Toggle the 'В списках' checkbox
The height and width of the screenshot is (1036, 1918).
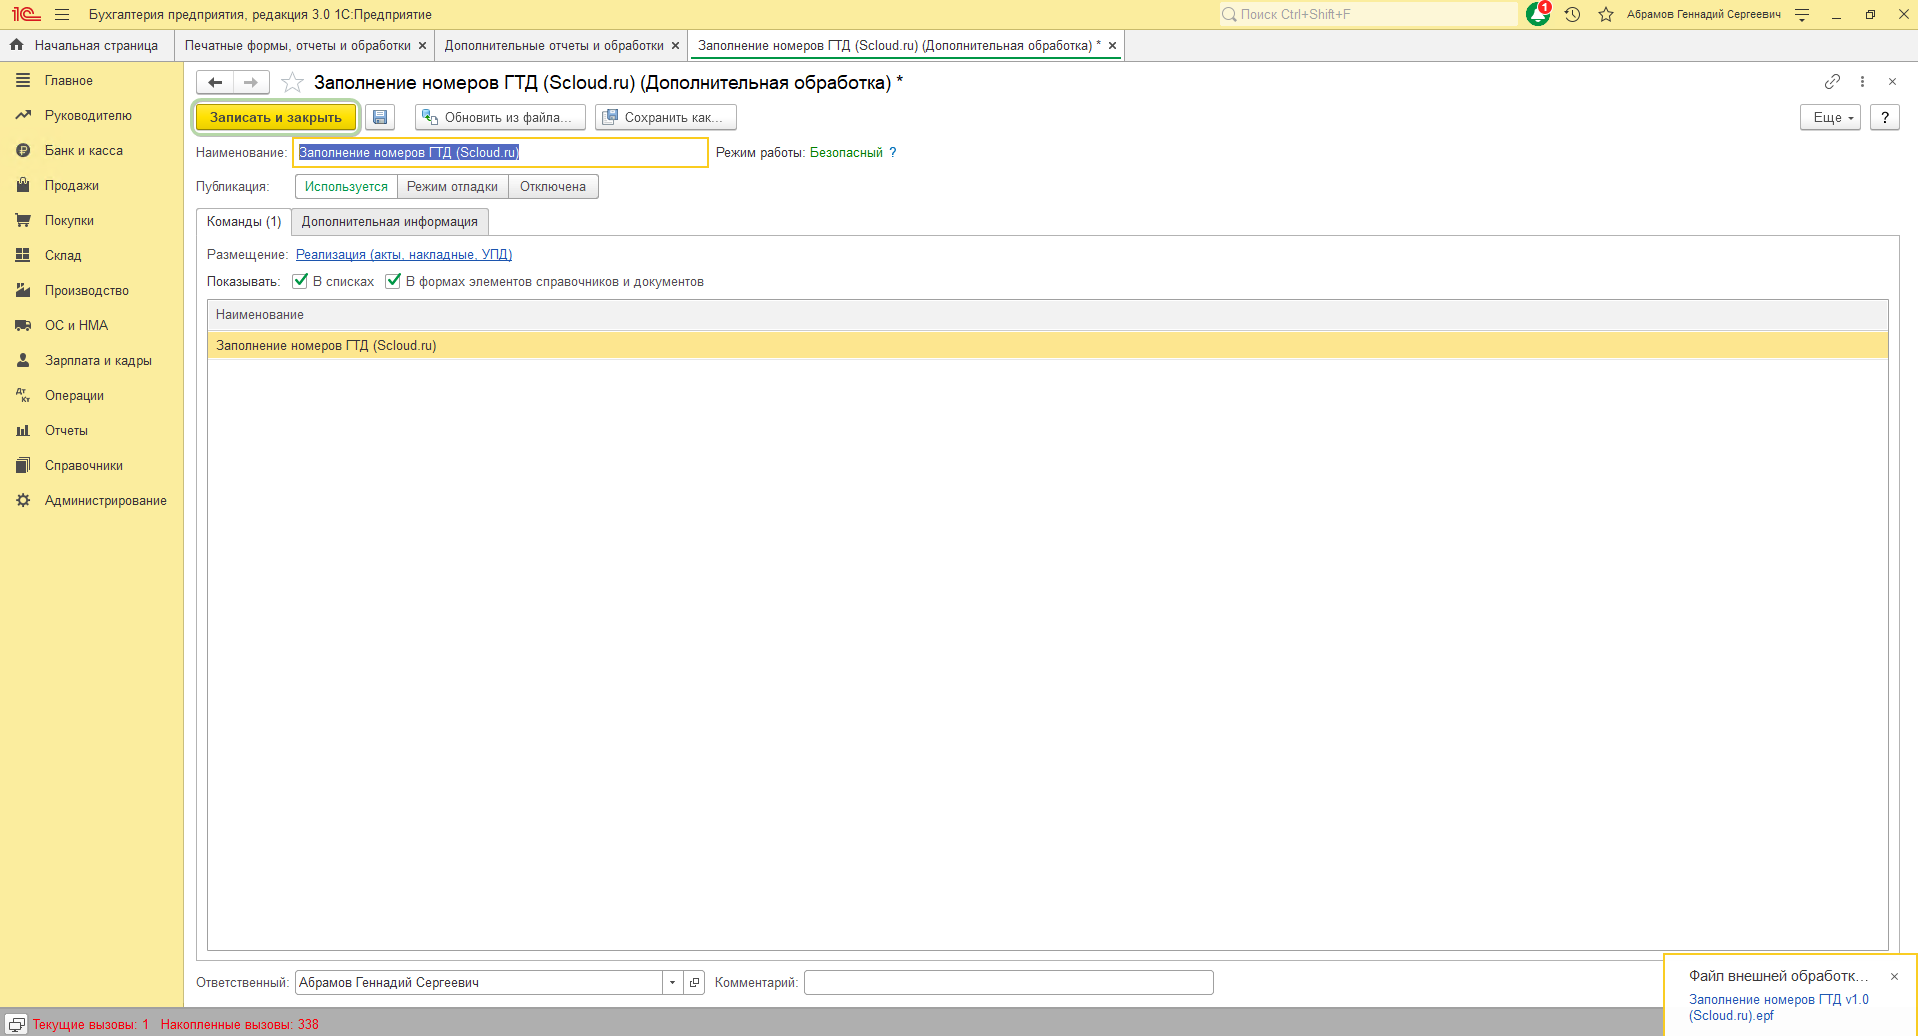[300, 281]
